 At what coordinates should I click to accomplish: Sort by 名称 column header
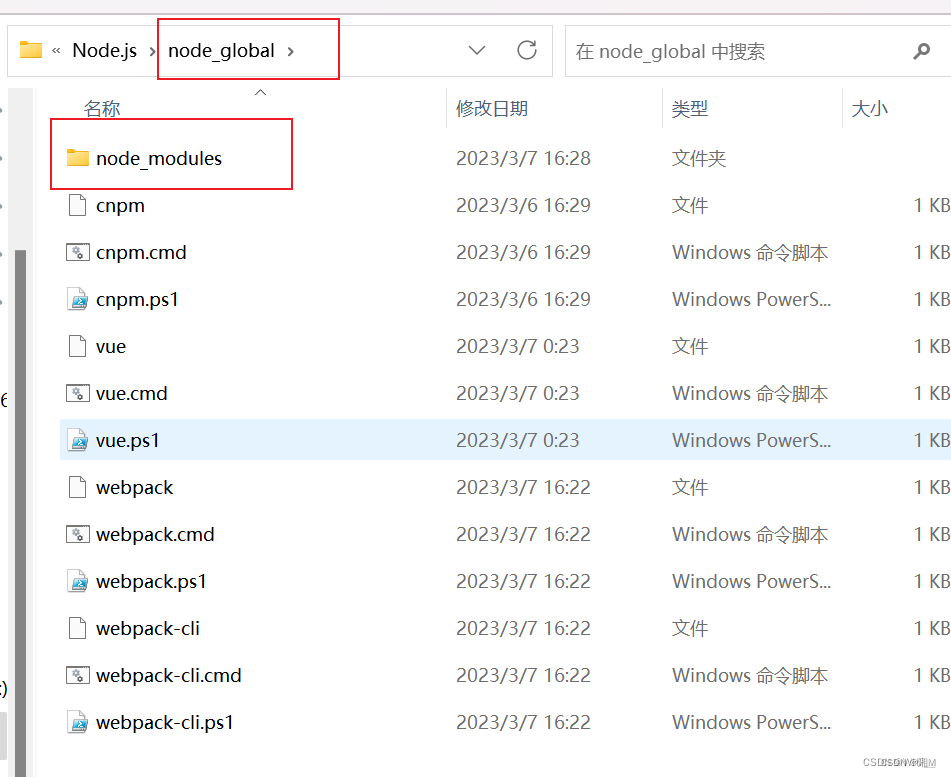point(102,109)
